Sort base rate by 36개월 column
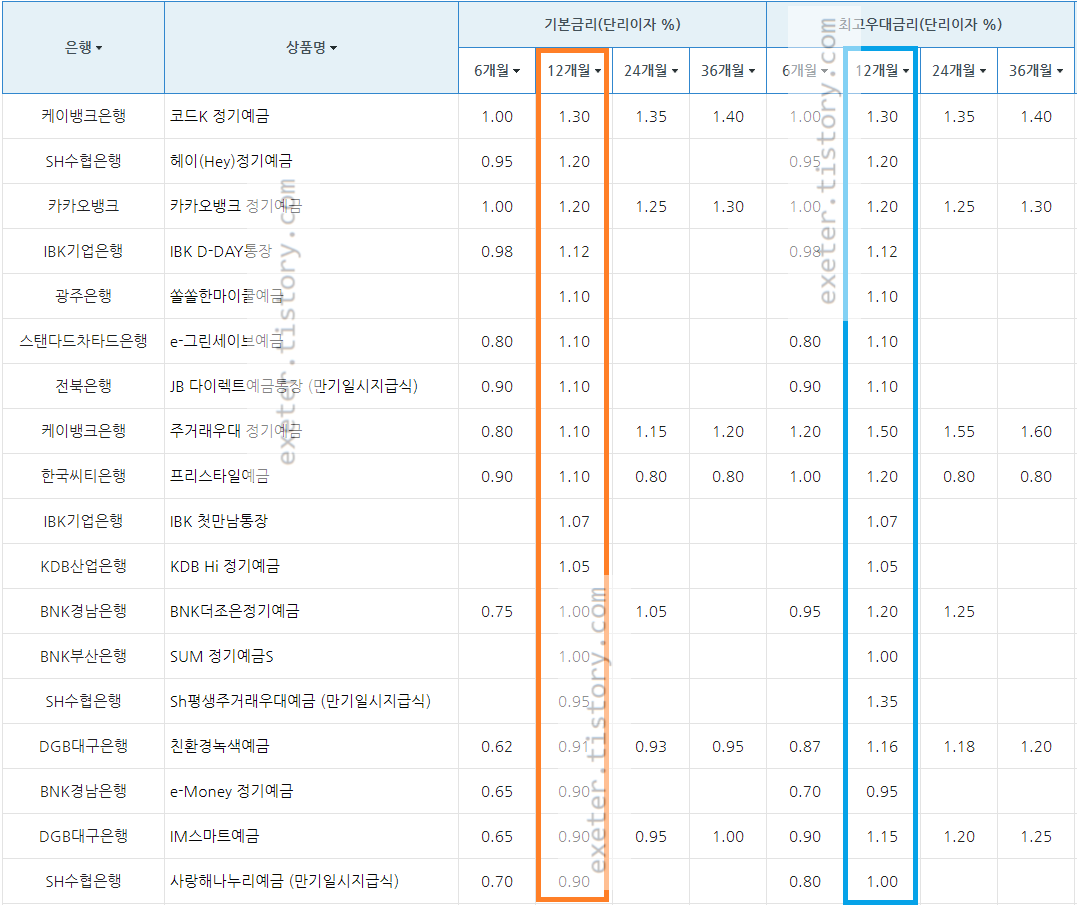The width and height of the screenshot is (1077, 905). click(x=727, y=71)
